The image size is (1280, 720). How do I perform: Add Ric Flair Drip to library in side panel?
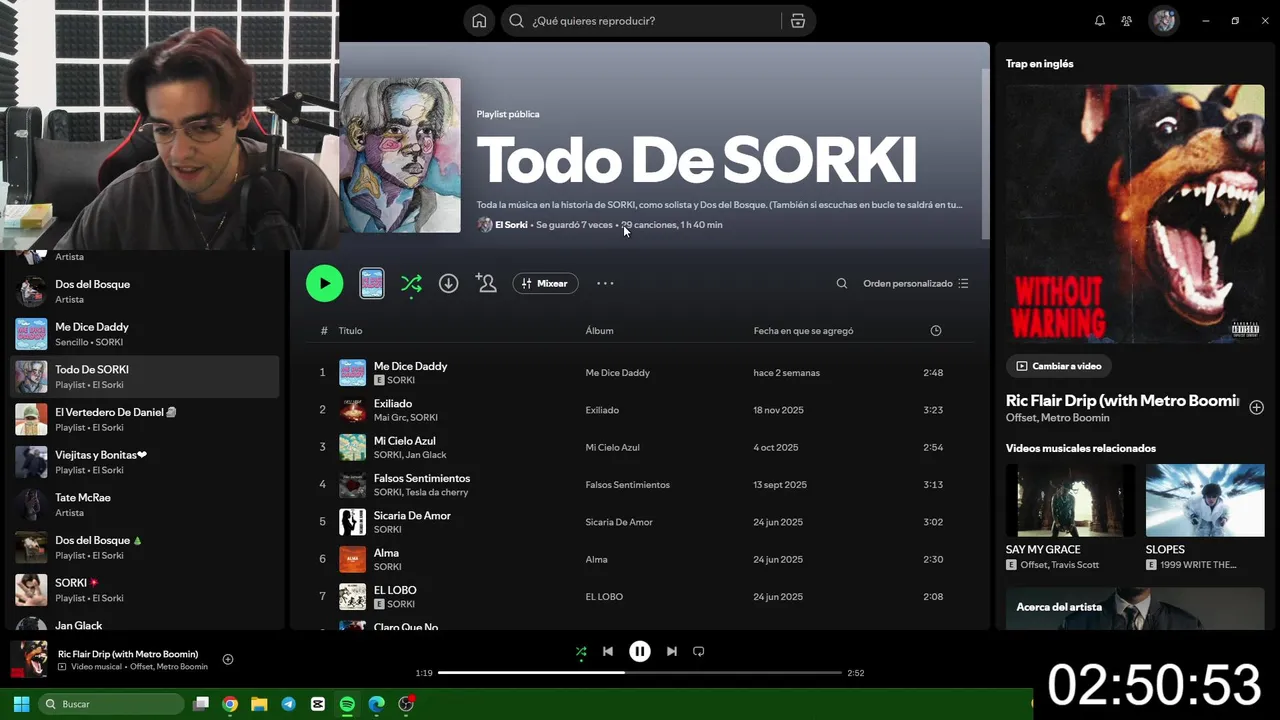pos(1257,407)
